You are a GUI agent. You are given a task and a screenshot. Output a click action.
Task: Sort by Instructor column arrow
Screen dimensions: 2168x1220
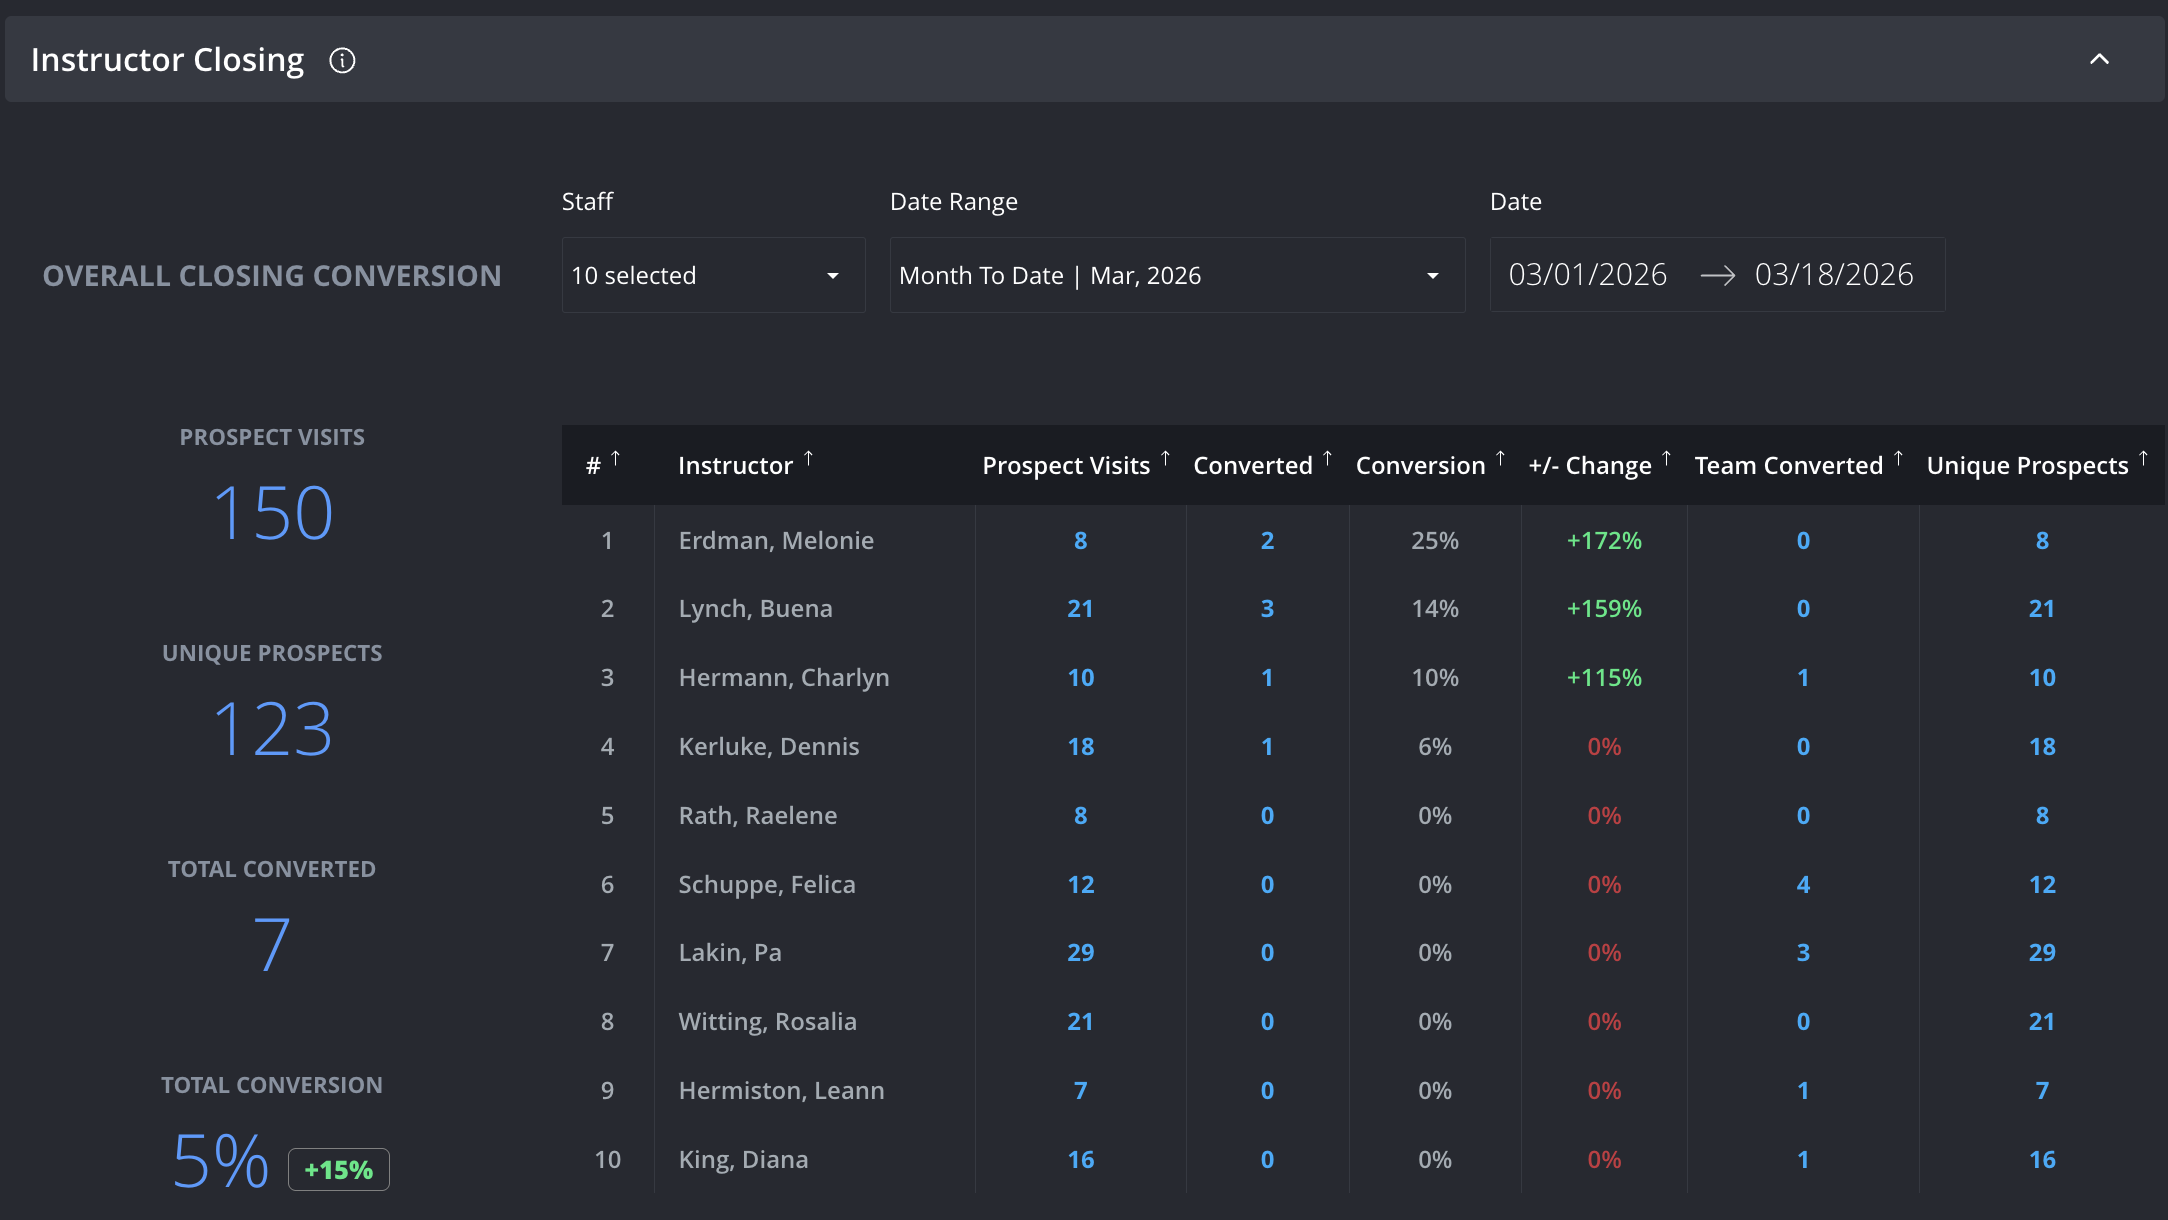pyautogui.click(x=808, y=458)
